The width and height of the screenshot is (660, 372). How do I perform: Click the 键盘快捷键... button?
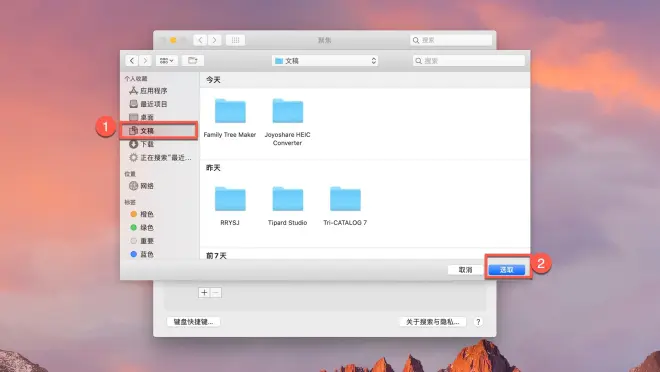194,322
